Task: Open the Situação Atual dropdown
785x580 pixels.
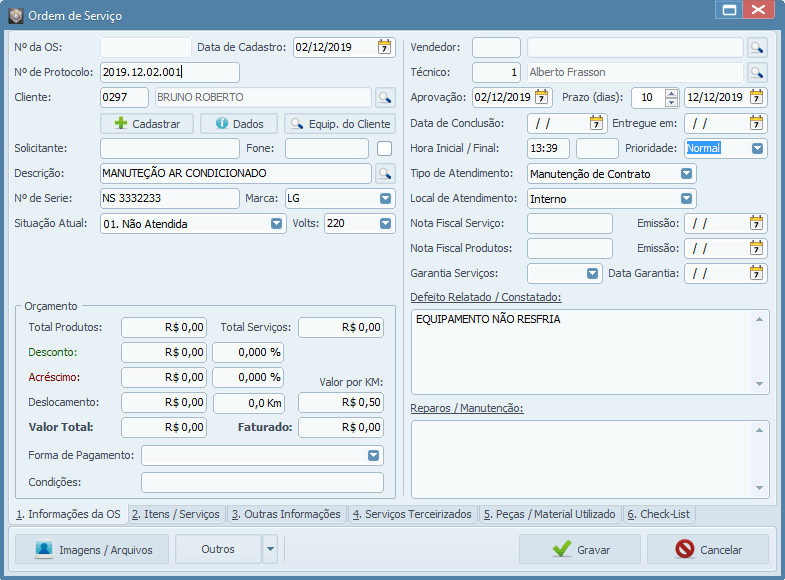Action: coord(276,224)
